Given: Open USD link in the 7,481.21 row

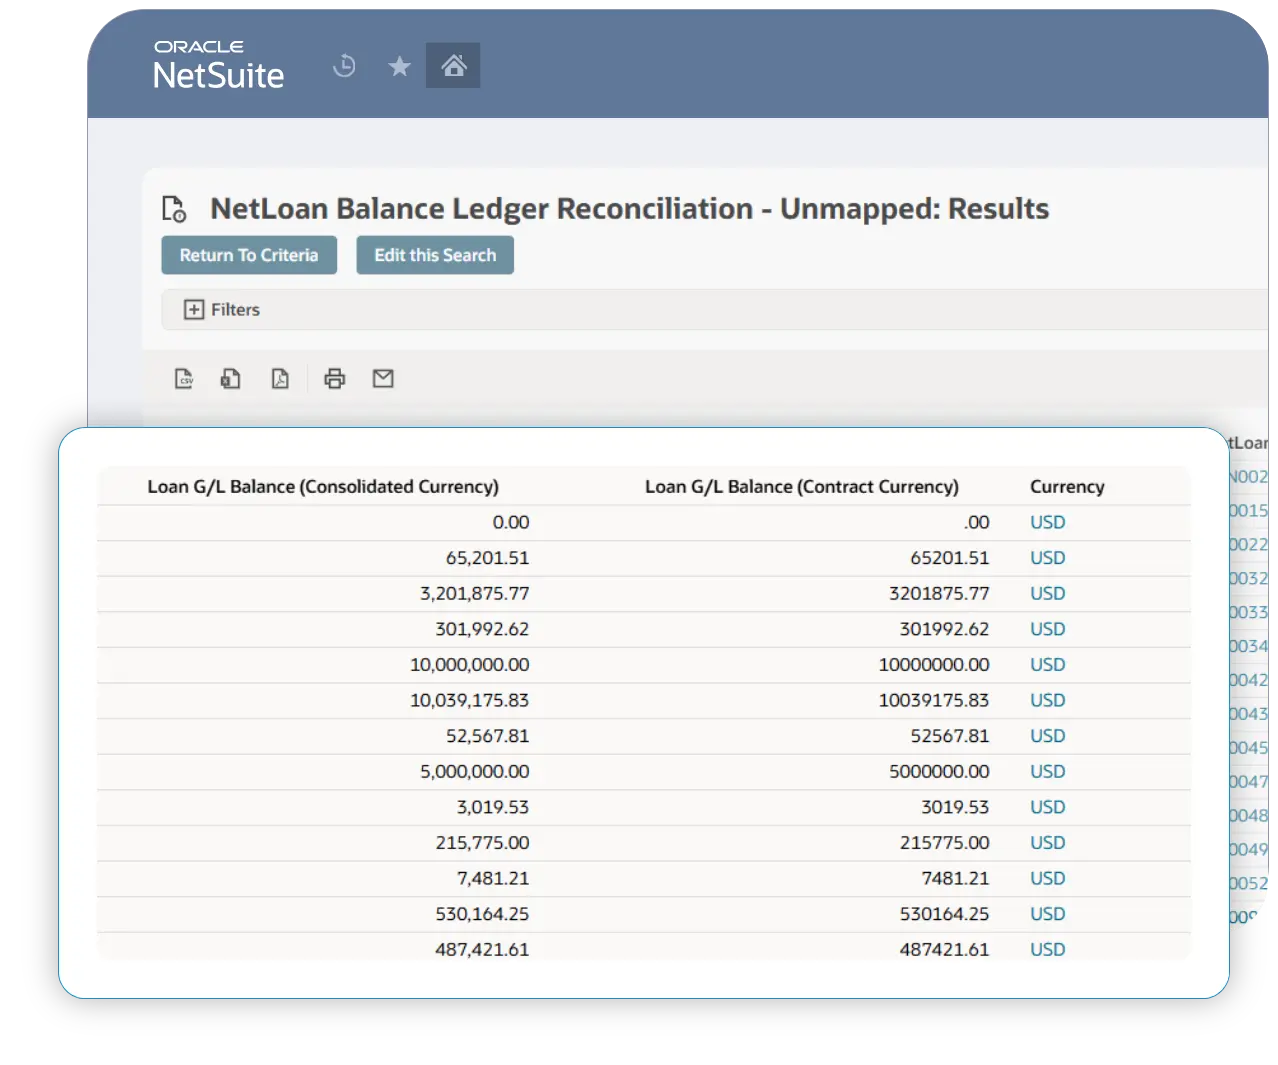Looking at the screenshot, I should (1048, 878).
